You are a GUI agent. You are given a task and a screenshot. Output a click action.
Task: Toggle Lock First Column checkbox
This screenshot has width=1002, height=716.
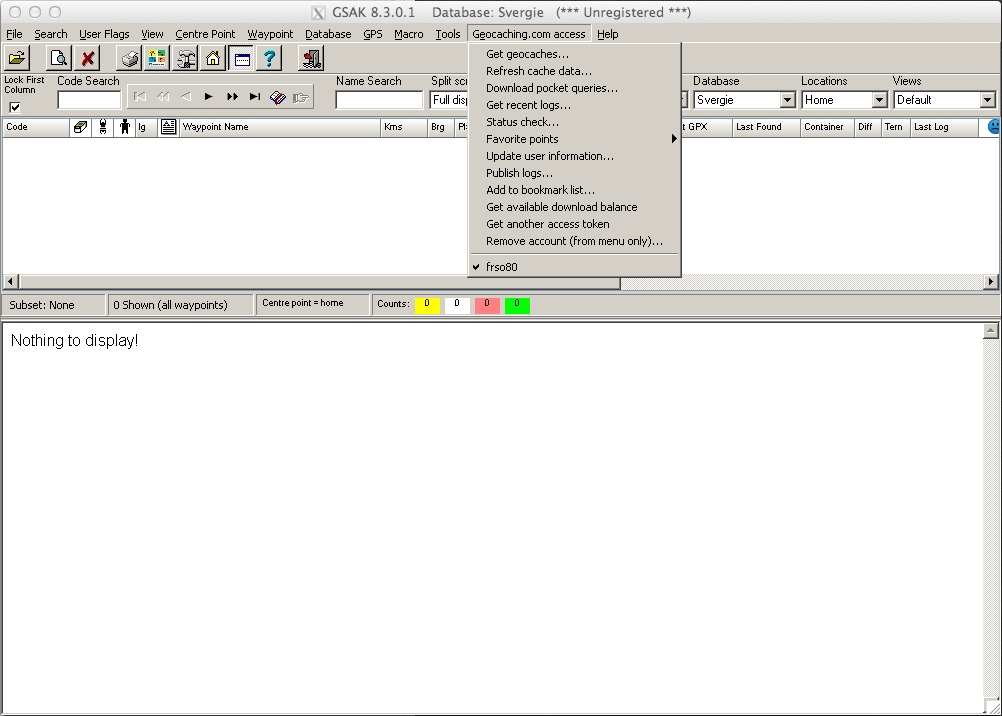15,107
